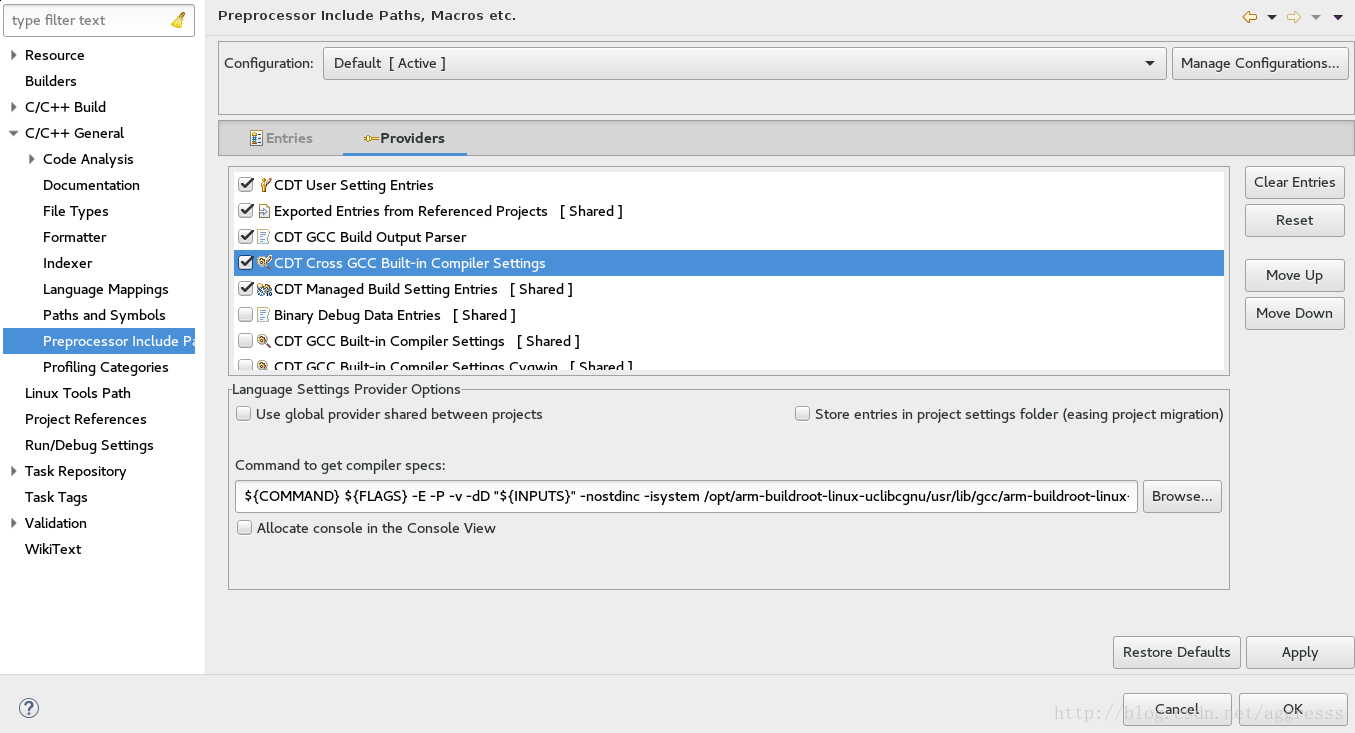Image resolution: width=1355 pixels, height=733 pixels.
Task: Select Project References in the tree
Action: [86, 419]
